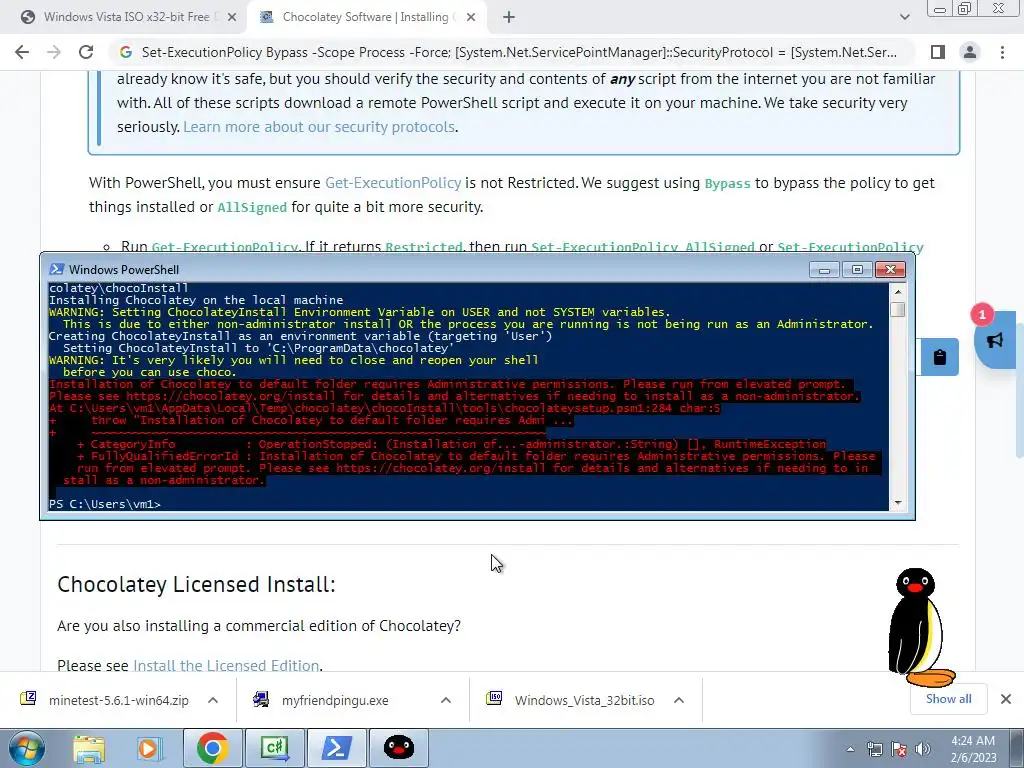The height and width of the screenshot is (768, 1024).
Task: Open the C# application on the taskbar
Action: click(274, 748)
